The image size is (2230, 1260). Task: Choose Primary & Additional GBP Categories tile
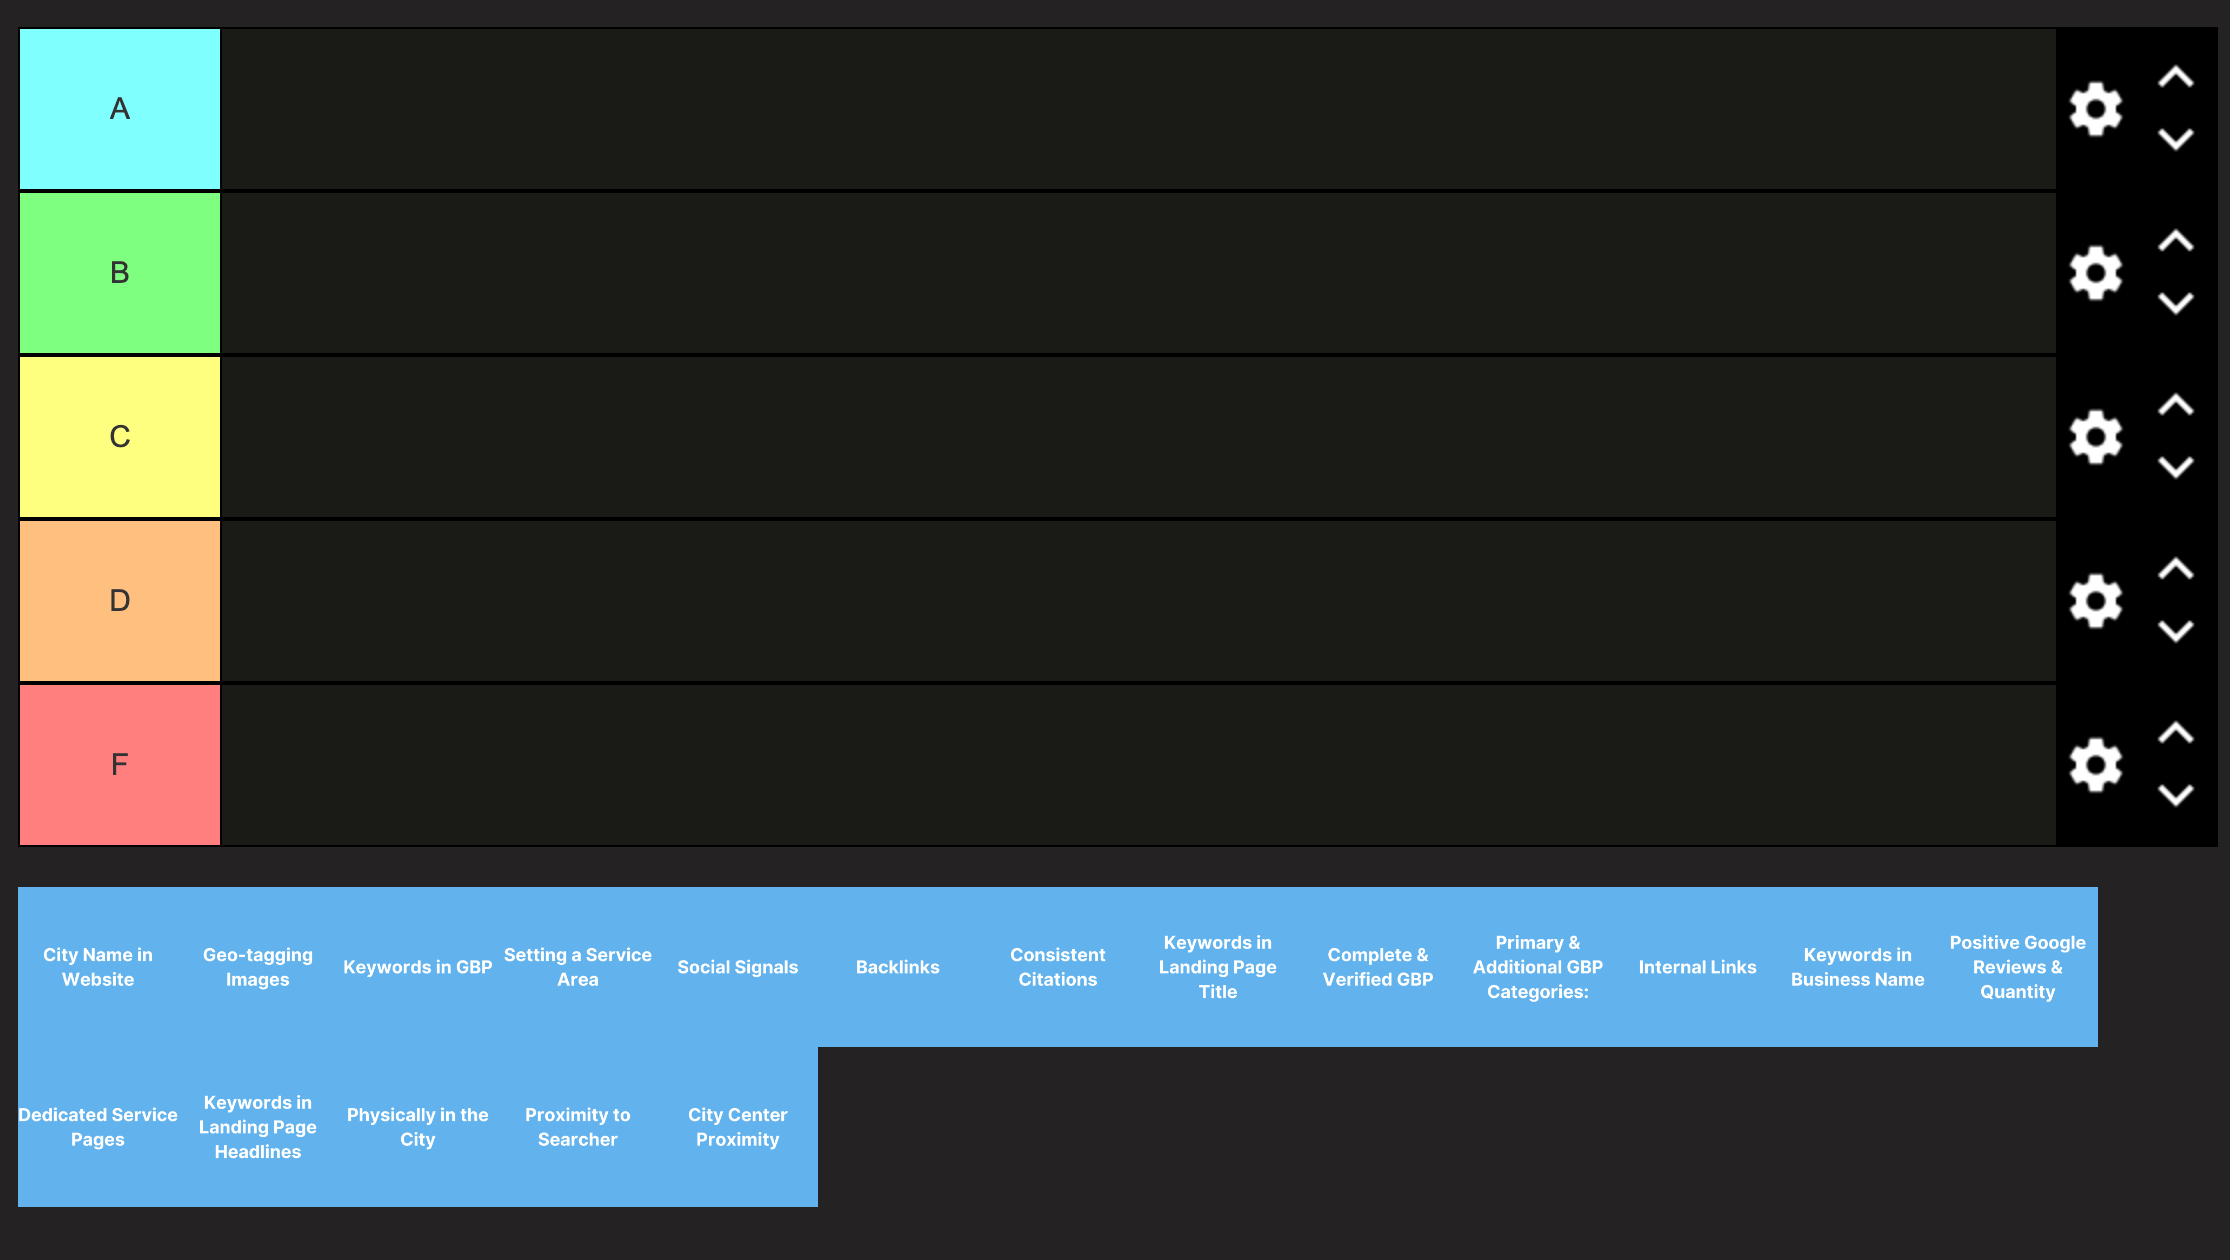[1538, 967]
